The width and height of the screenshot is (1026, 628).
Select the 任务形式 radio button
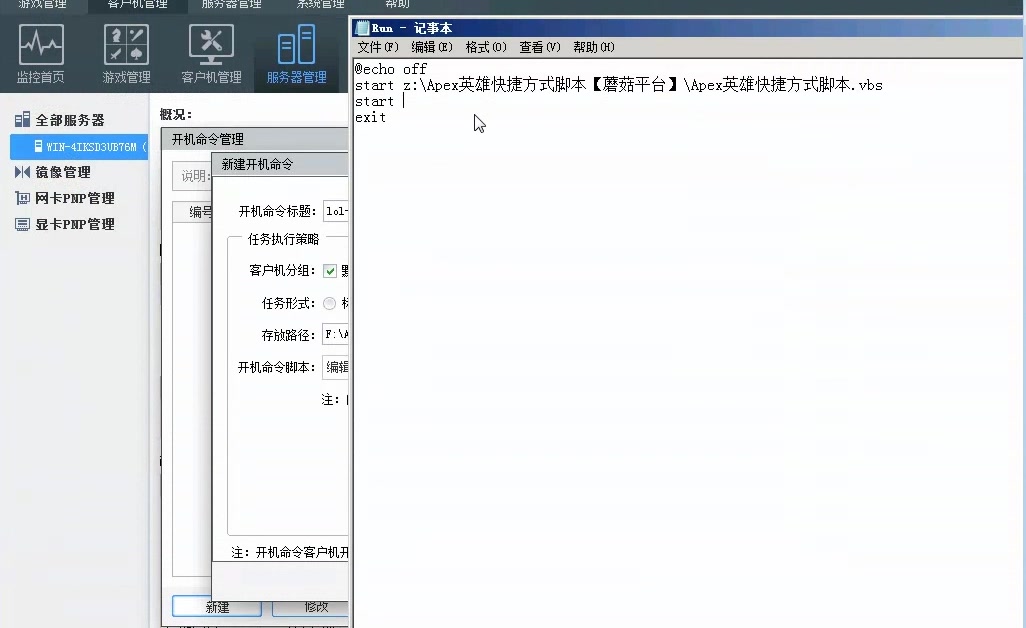327,303
